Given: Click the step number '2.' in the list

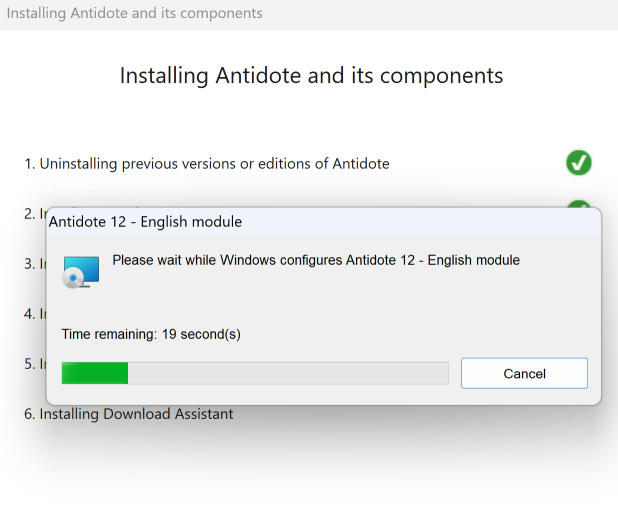Looking at the screenshot, I should coord(30,213).
